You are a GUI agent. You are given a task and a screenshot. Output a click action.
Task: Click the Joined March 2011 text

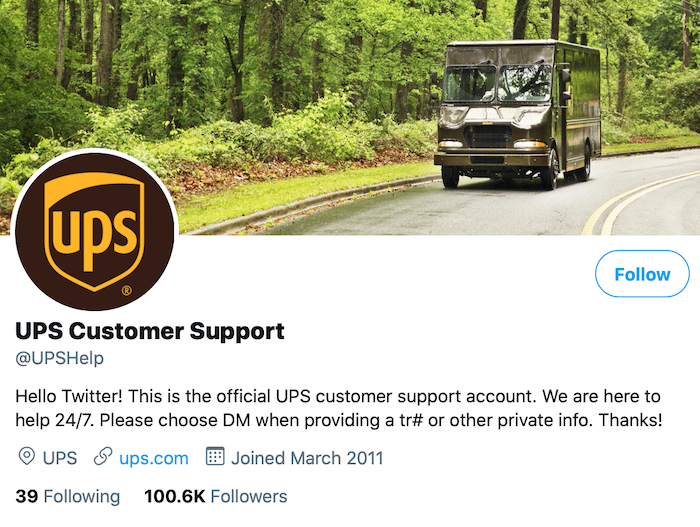coord(307,458)
